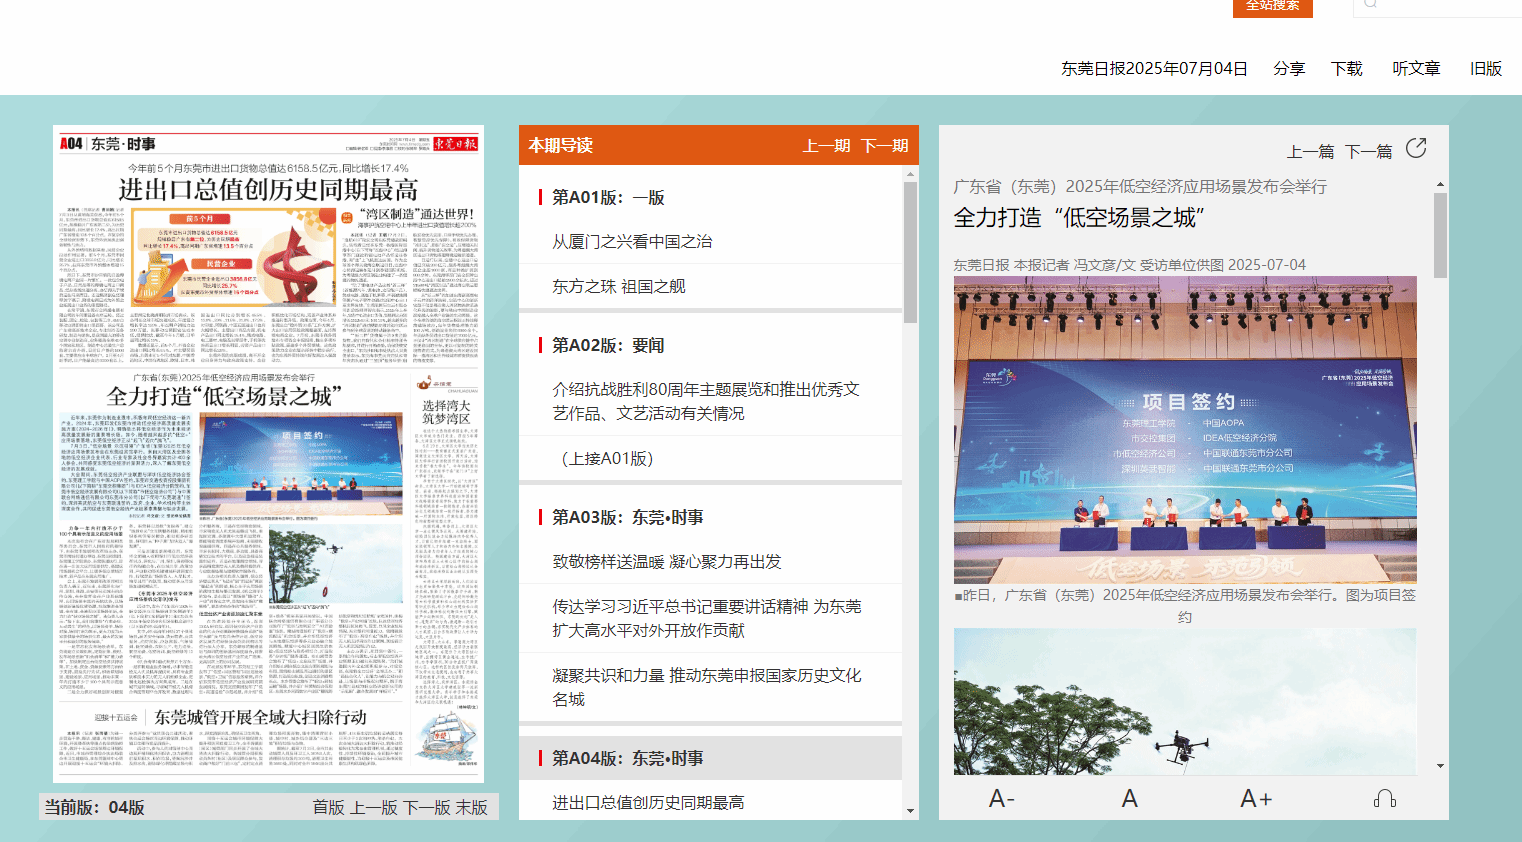Click the share arrow icon above article
The width and height of the screenshot is (1522, 842).
point(1416,149)
